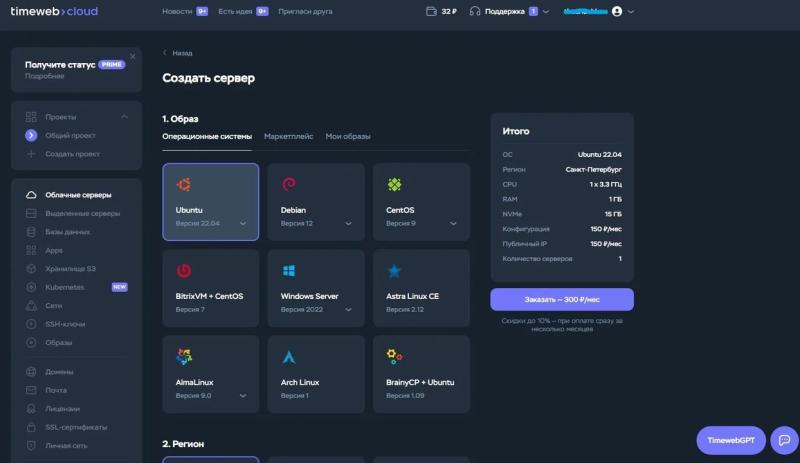Collapse the Проекты section chevron
Screen dimensions: 800x463
124,117
